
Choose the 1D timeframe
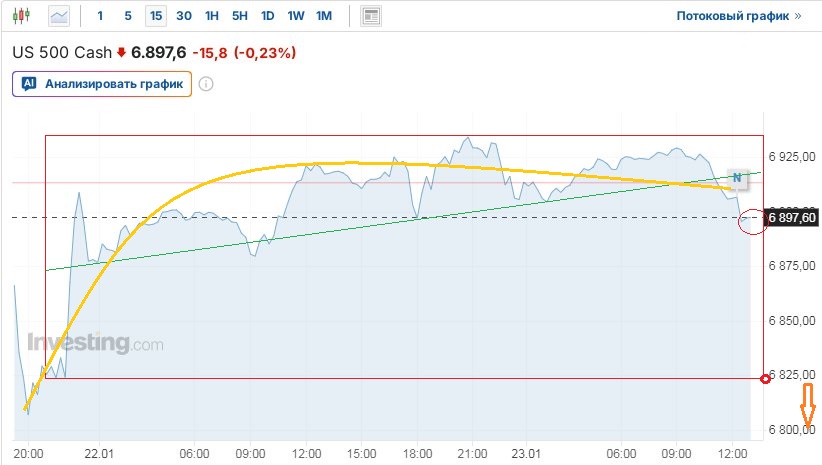[268, 16]
